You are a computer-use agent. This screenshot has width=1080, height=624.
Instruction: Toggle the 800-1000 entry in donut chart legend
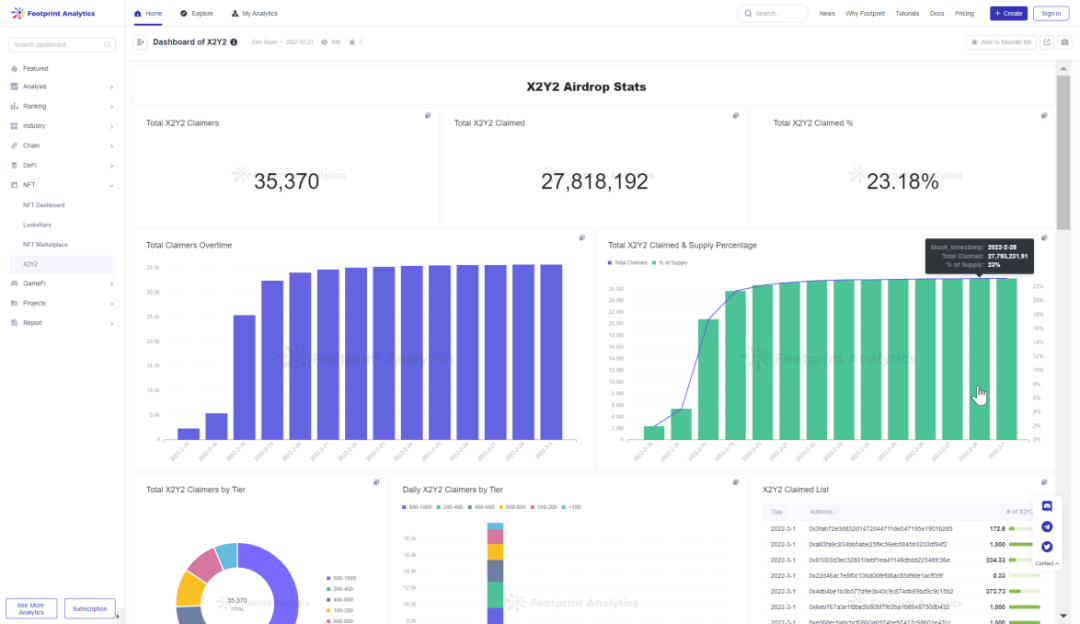(x=341, y=579)
